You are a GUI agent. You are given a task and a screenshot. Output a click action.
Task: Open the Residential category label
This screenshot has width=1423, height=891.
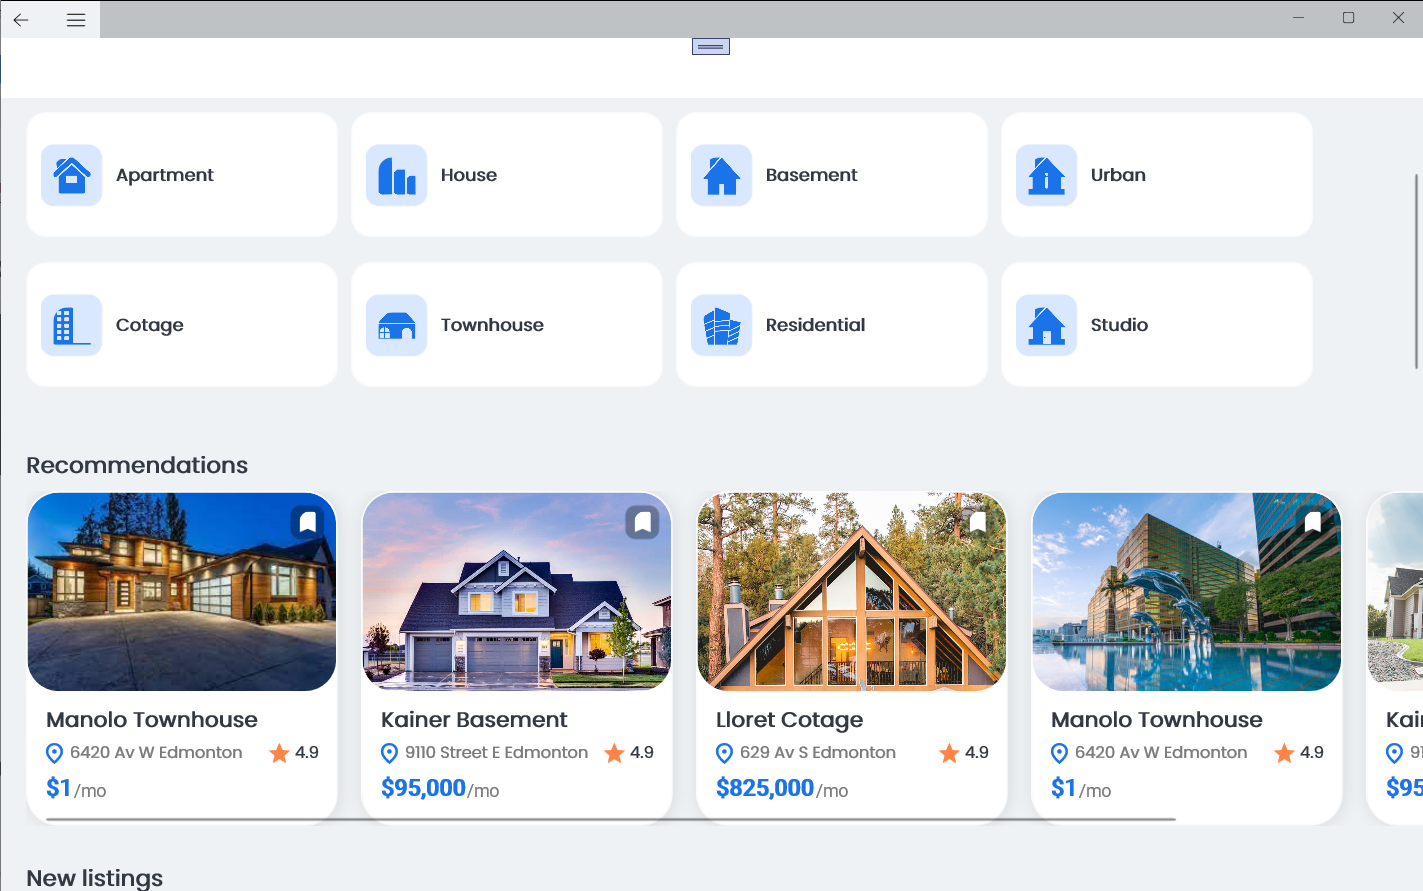pos(815,325)
